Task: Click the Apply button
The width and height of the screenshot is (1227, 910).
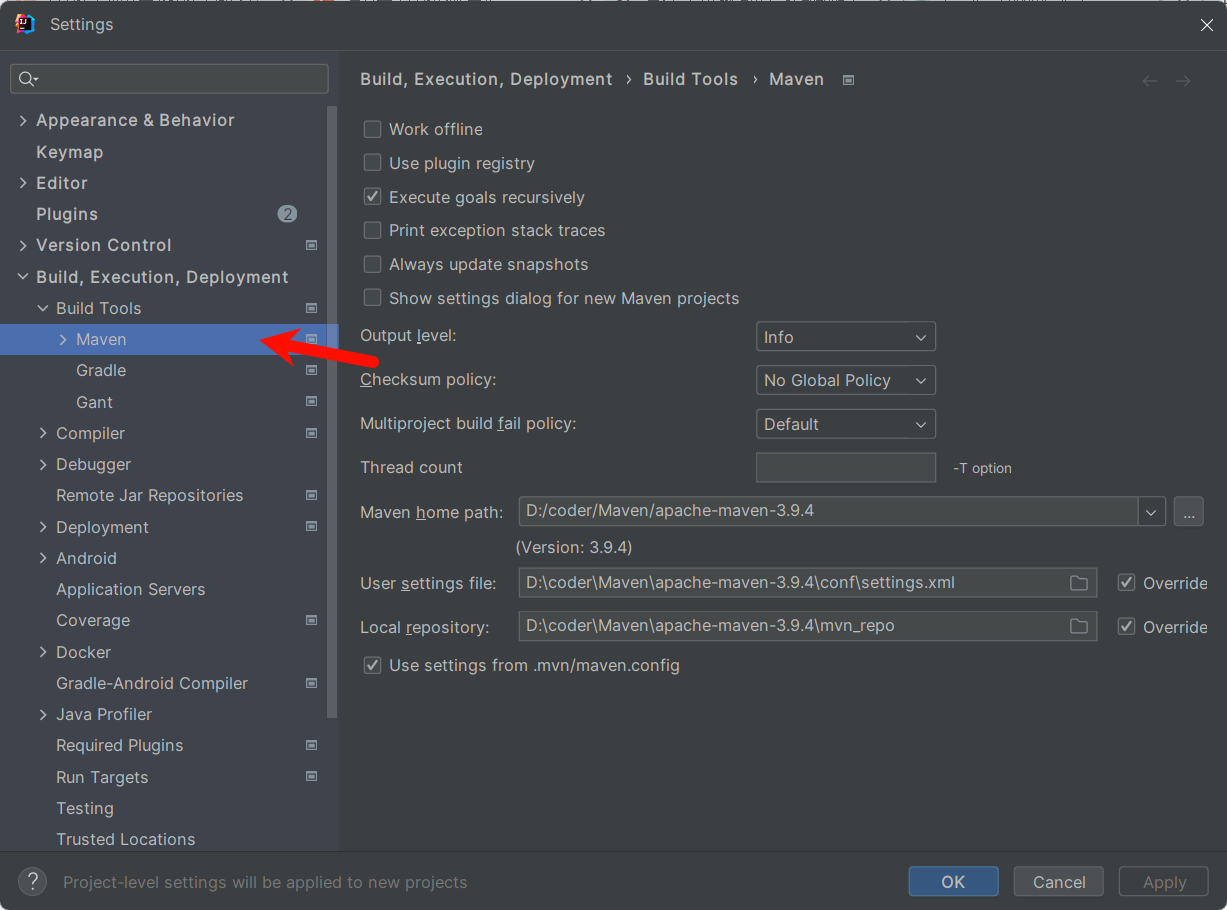Action: click(x=1164, y=881)
